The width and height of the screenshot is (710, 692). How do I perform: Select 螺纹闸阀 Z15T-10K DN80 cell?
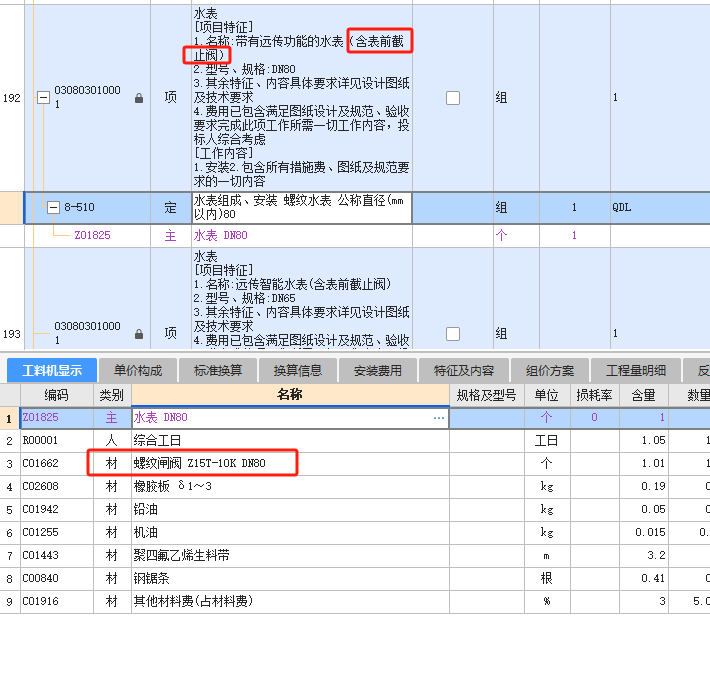tap(290, 464)
